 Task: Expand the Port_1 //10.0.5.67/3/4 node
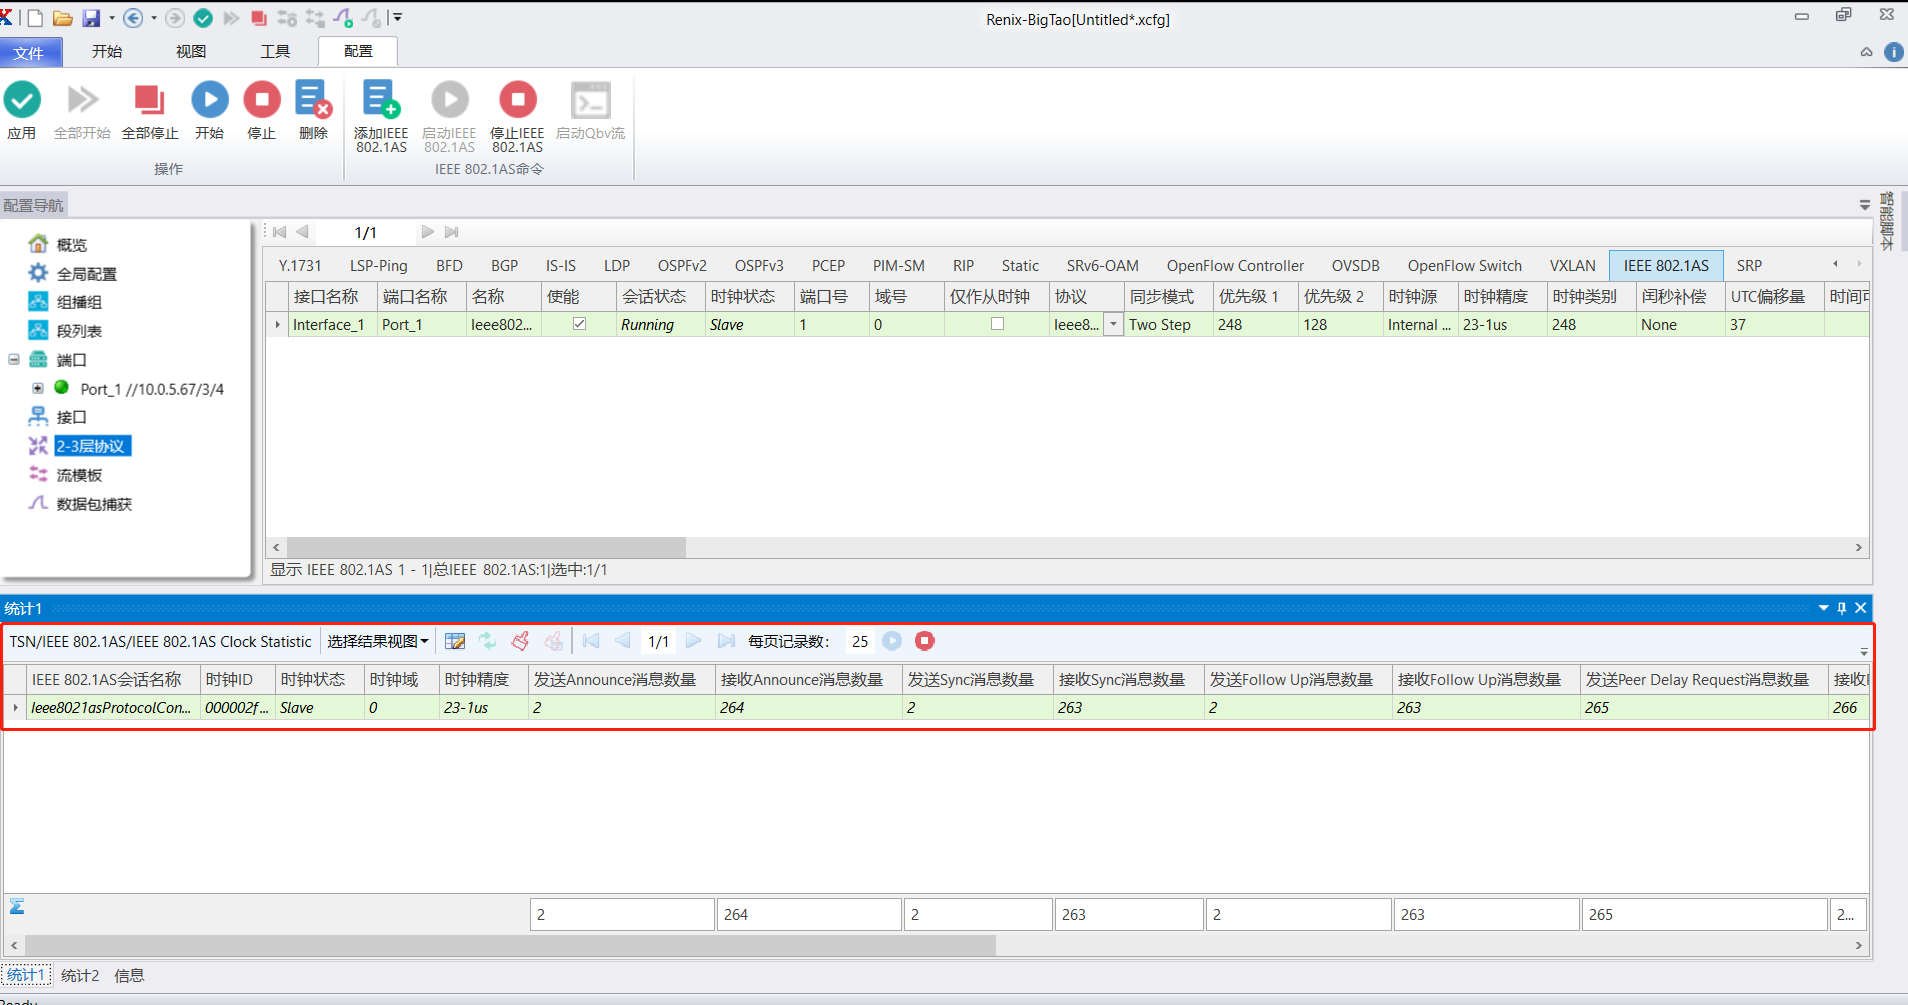click(38, 388)
